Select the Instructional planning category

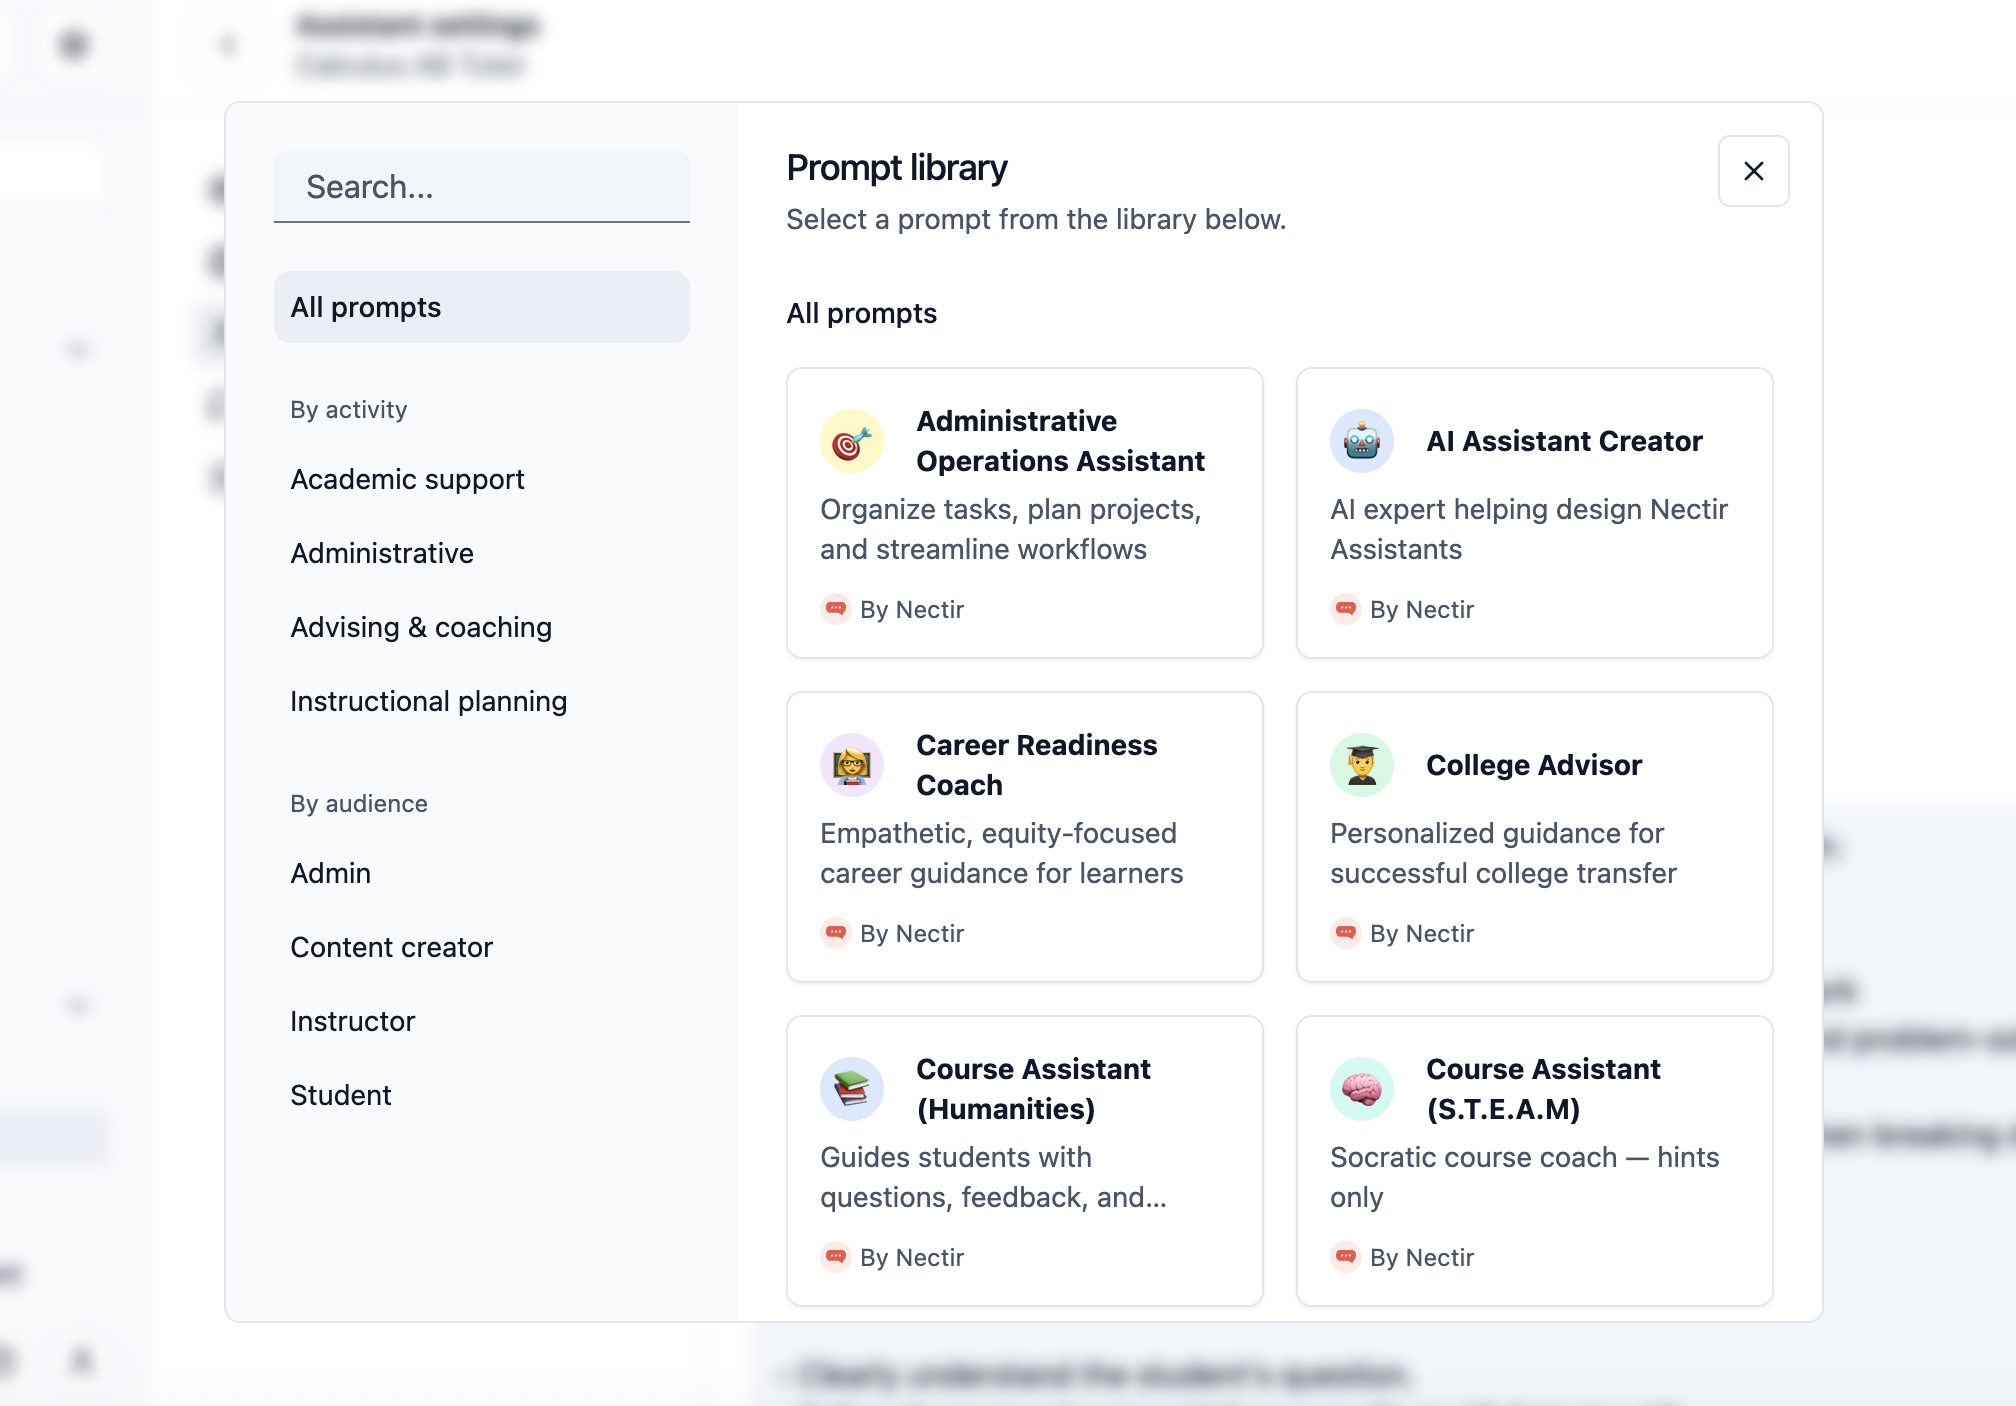(x=428, y=701)
